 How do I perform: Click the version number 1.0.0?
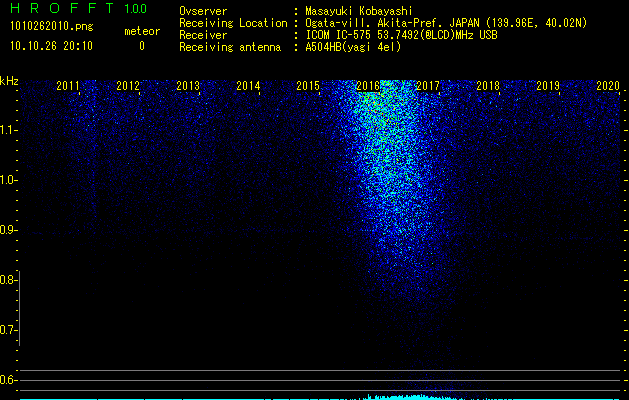(136, 9)
